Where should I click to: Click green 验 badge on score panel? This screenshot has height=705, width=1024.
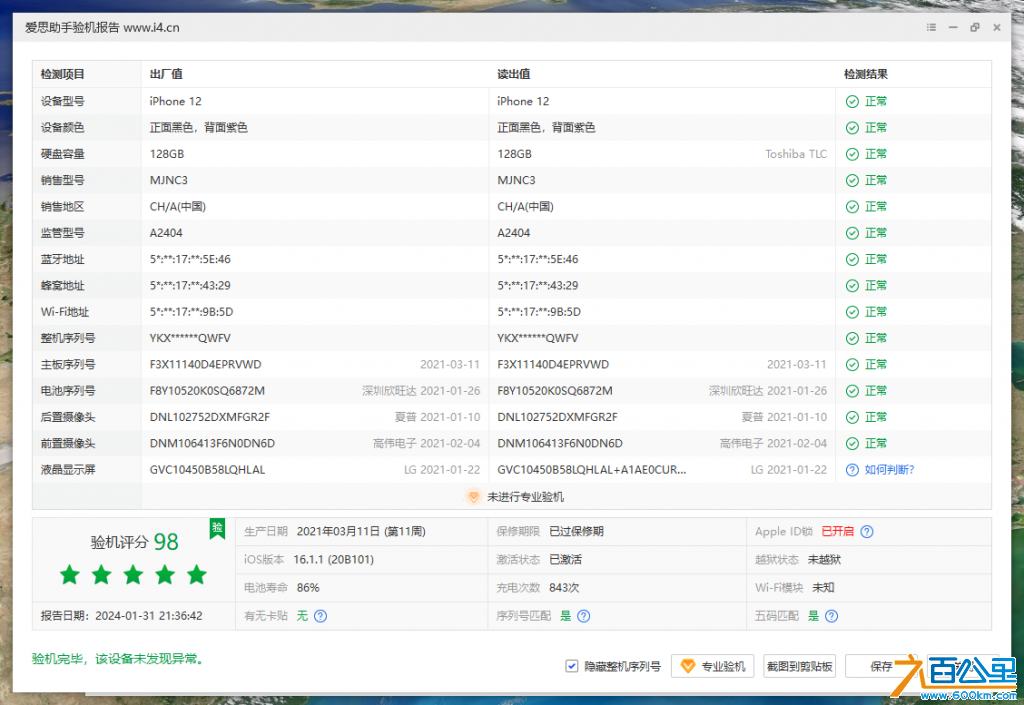click(217, 528)
